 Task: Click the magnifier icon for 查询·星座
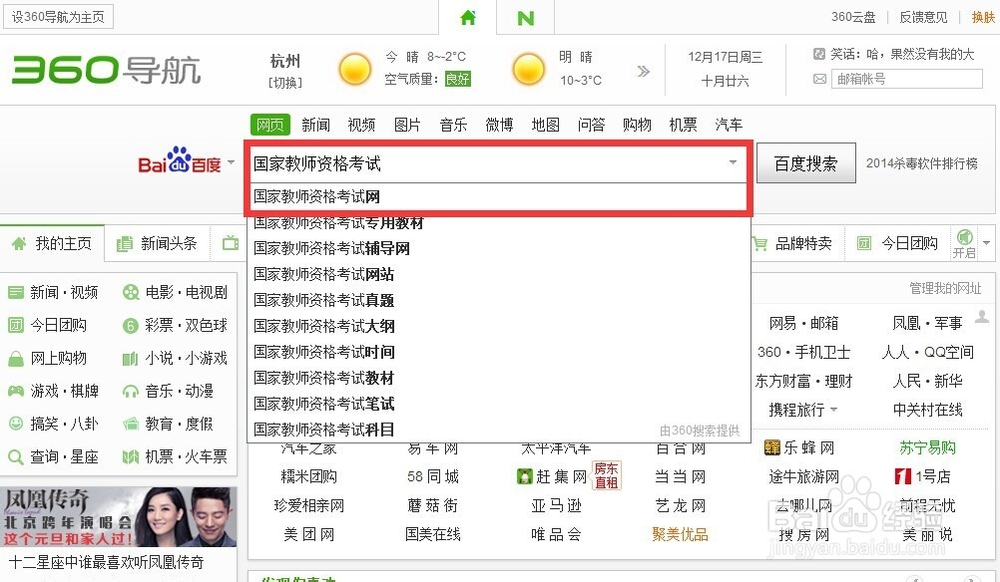[15, 457]
